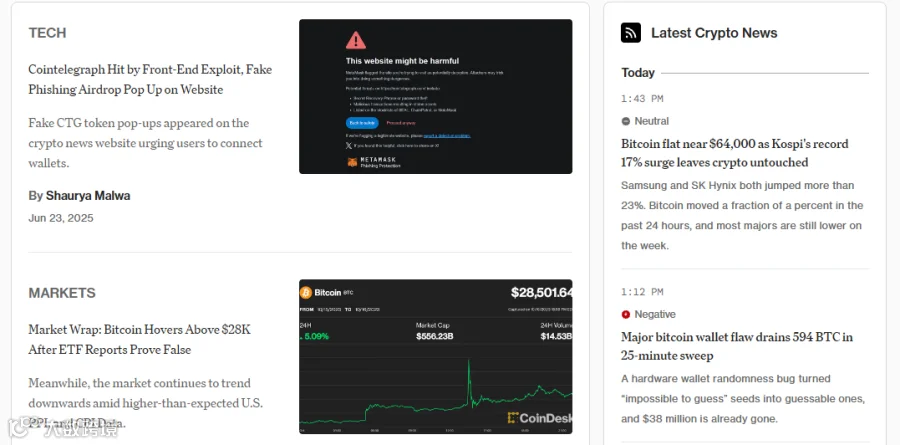Click the Neutral sentiment indicator icon
The width and height of the screenshot is (900, 445).
tap(626, 121)
